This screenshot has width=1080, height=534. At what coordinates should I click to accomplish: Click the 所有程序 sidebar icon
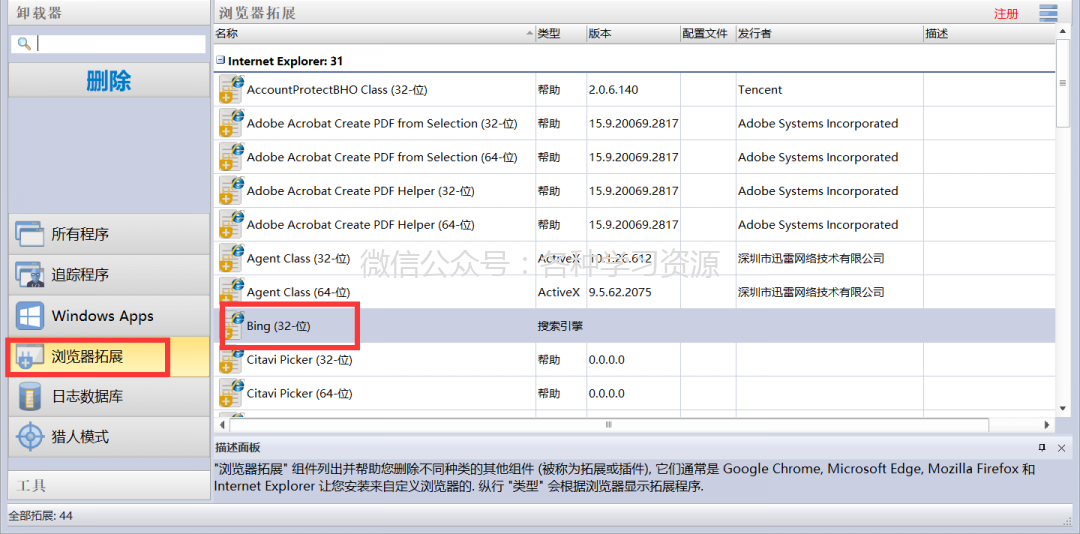tap(30, 234)
